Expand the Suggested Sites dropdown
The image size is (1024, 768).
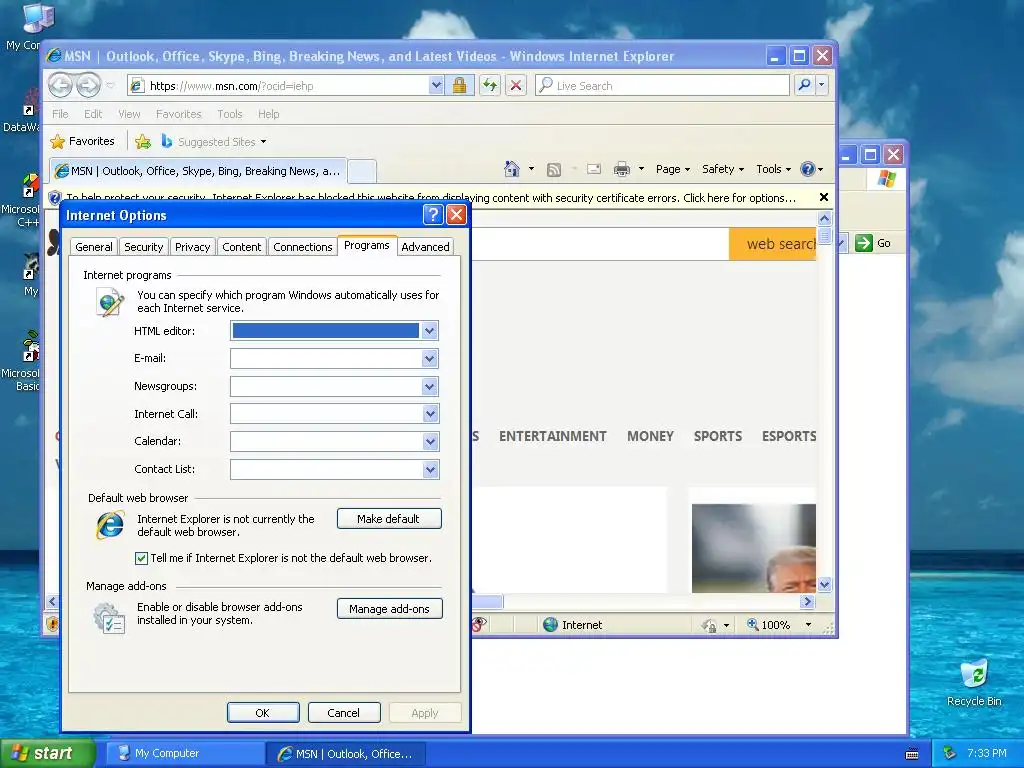[263, 142]
